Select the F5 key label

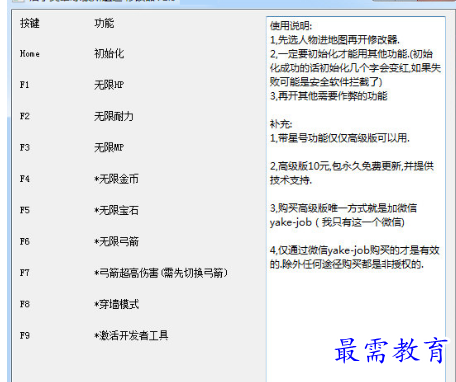(25, 210)
